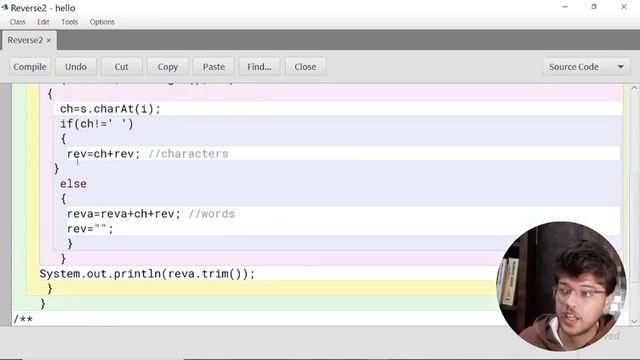Screen dimensions: 640x360
Task: Click the vertical scrollbar track
Action: pyautogui.click(x=634, y=204)
